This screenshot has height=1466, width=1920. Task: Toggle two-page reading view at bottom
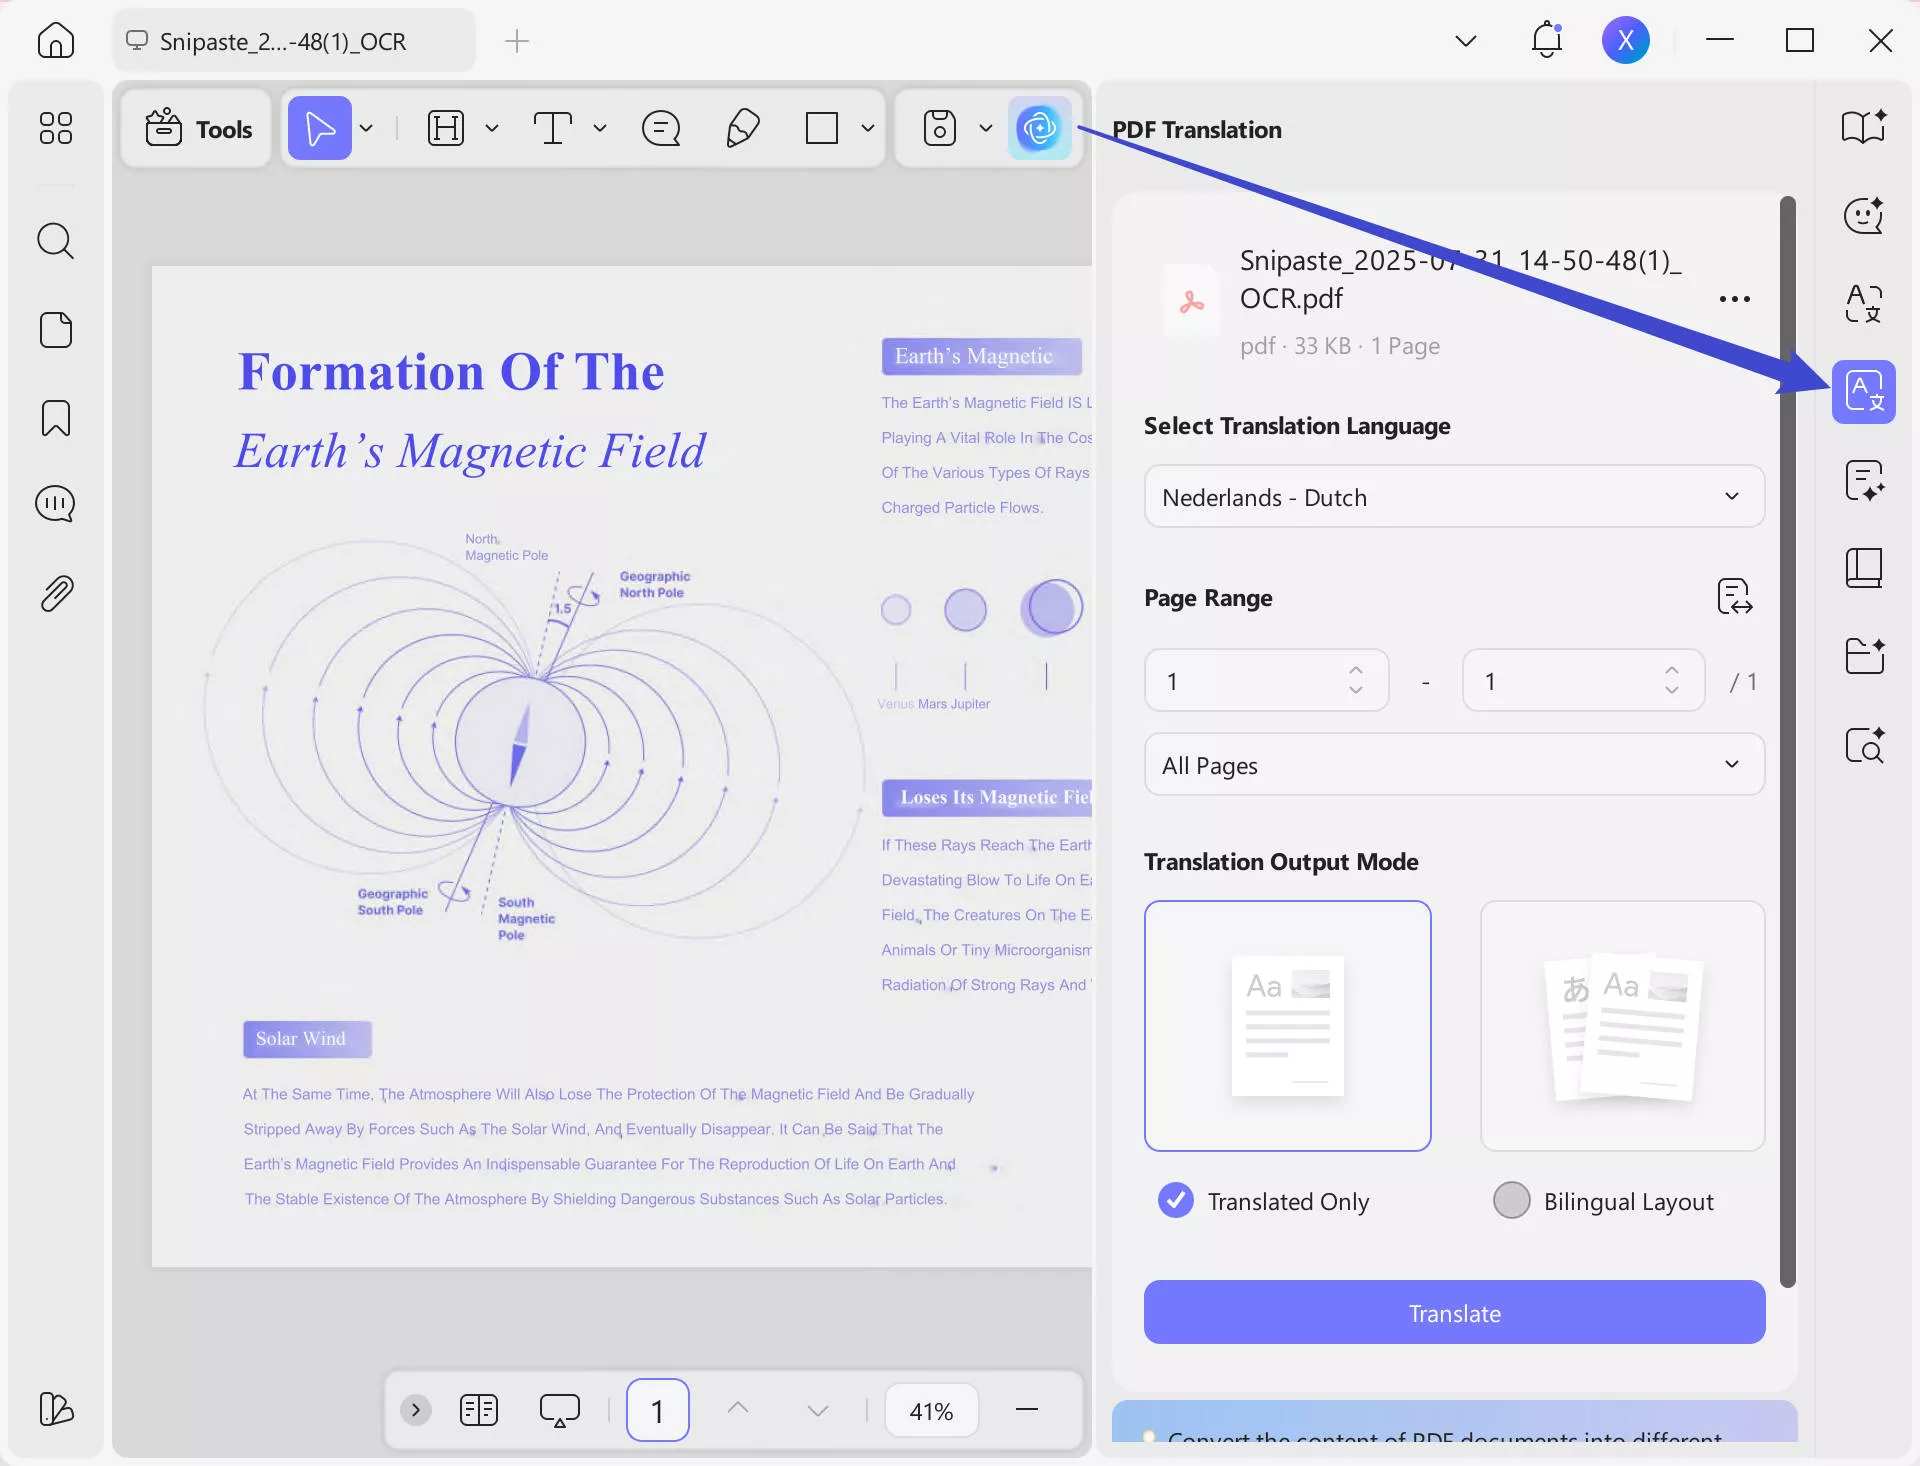coord(479,1410)
